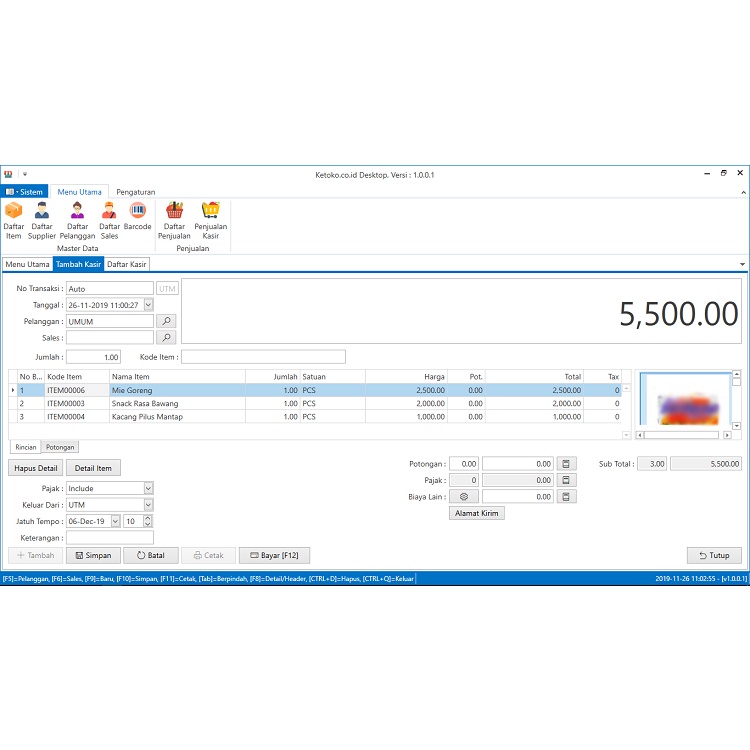Image resolution: width=750 pixels, height=750 pixels.
Task: Click the Kode Item input field
Action: point(263,357)
